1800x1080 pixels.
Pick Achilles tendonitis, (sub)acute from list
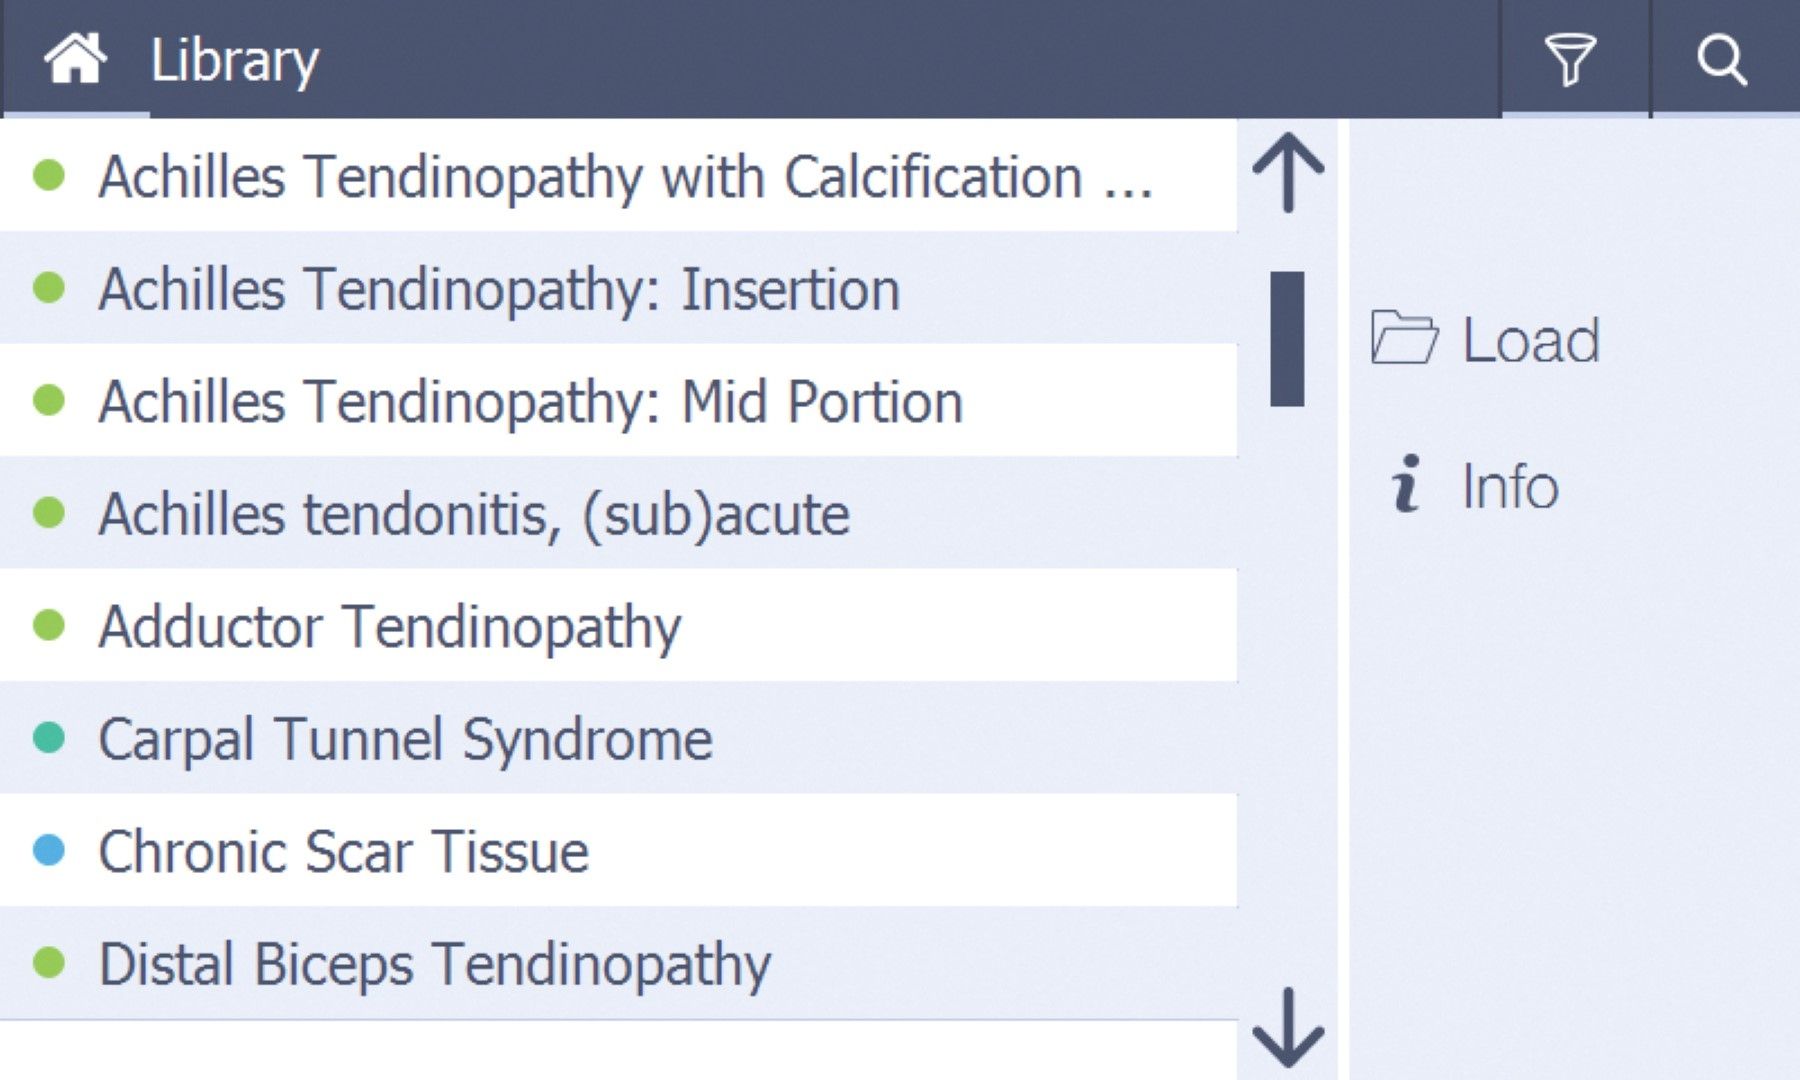474,514
